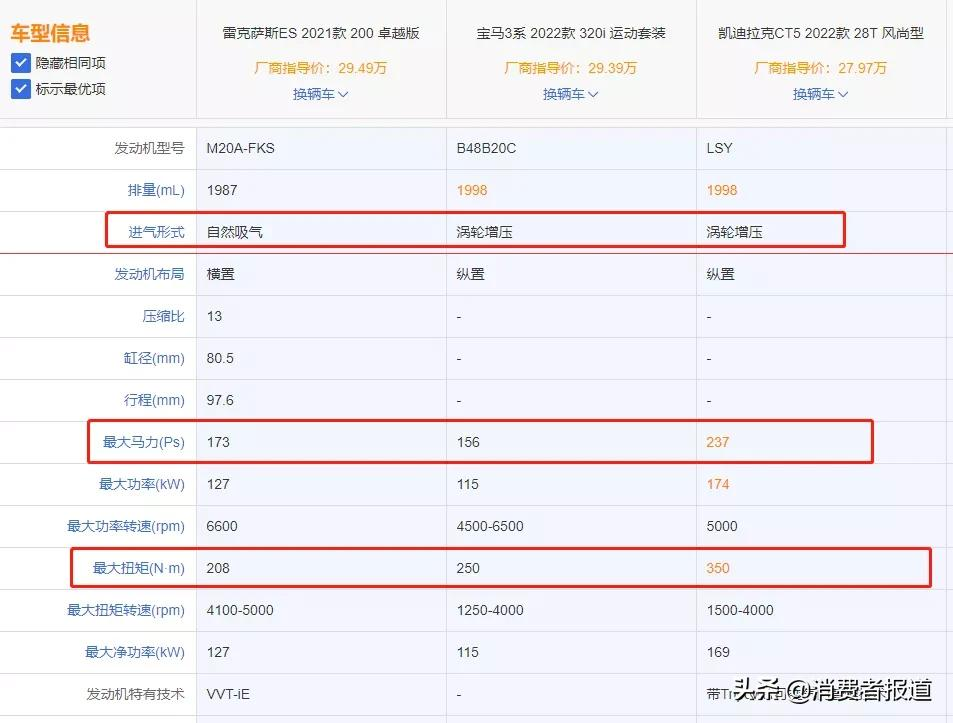Viewport: 953px width, 723px height.
Task: Click the 最大净功率(kW) row label
Action: click(x=134, y=652)
